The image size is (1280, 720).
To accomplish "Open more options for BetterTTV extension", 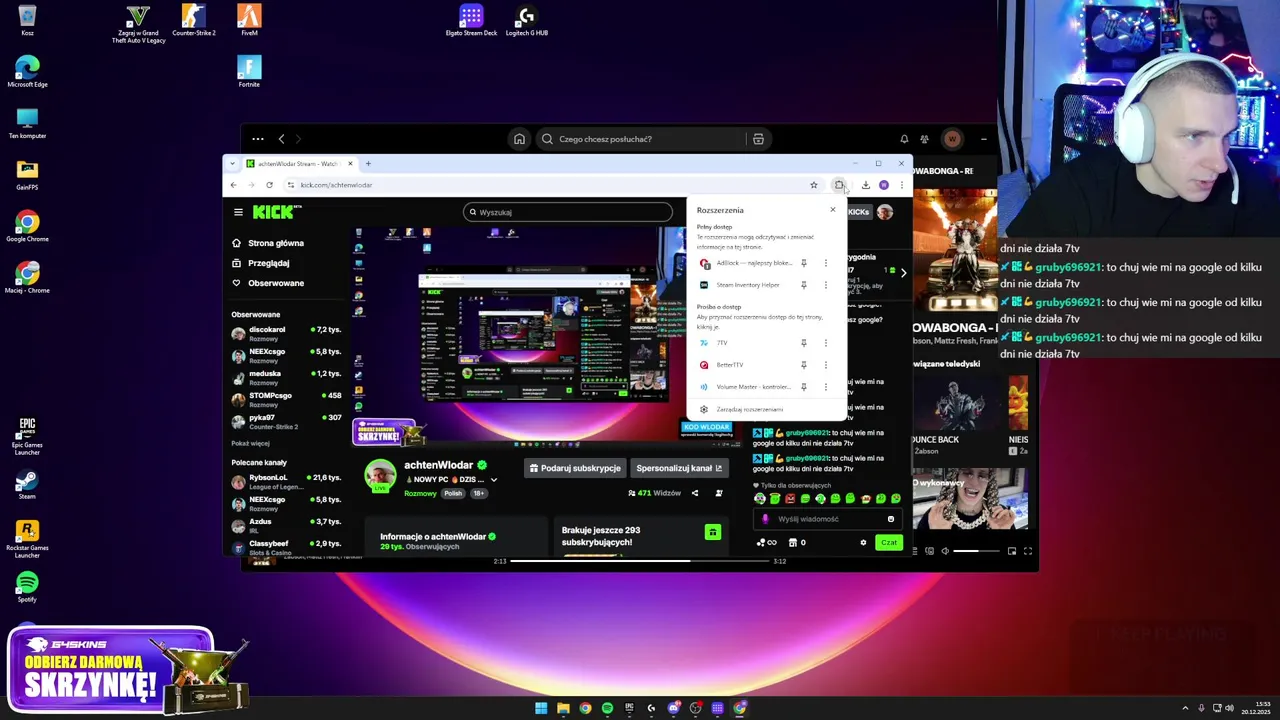I will click(x=826, y=365).
